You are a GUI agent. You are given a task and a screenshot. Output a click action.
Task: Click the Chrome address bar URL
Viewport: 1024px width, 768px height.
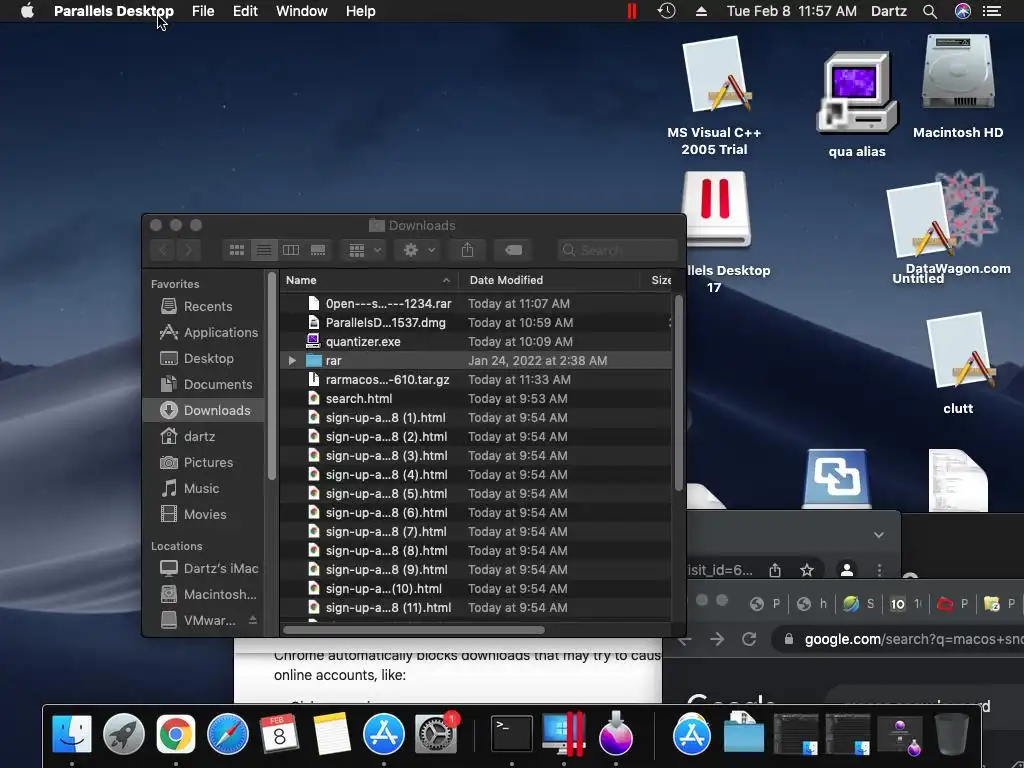click(x=913, y=639)
